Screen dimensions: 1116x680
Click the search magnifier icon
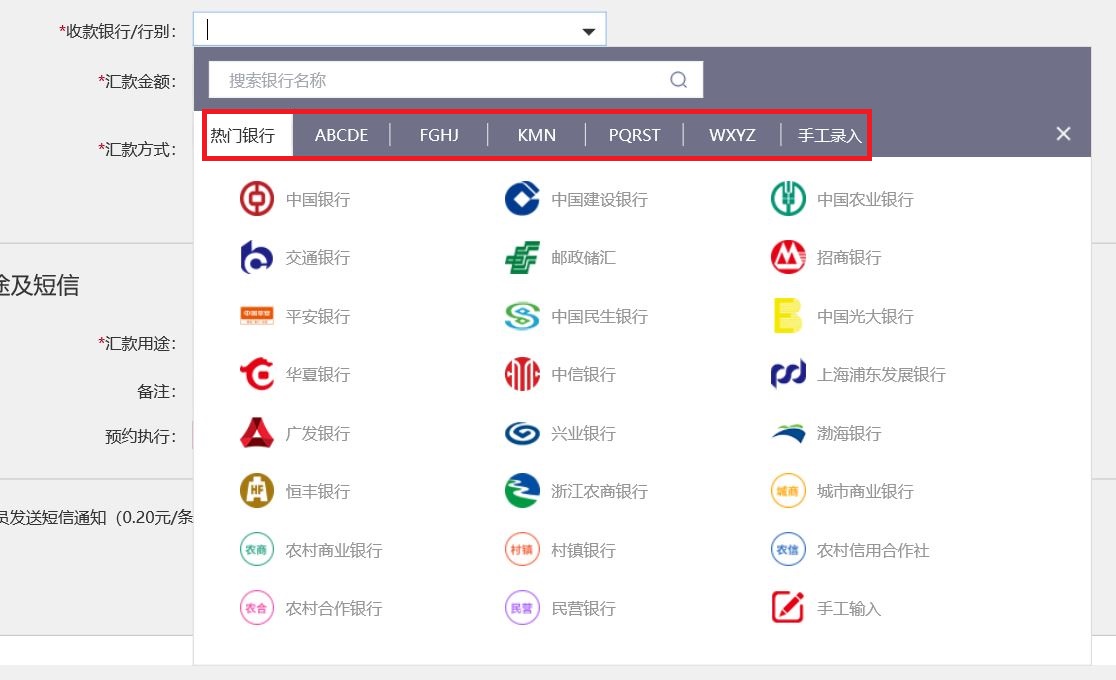tap(679, 80)
